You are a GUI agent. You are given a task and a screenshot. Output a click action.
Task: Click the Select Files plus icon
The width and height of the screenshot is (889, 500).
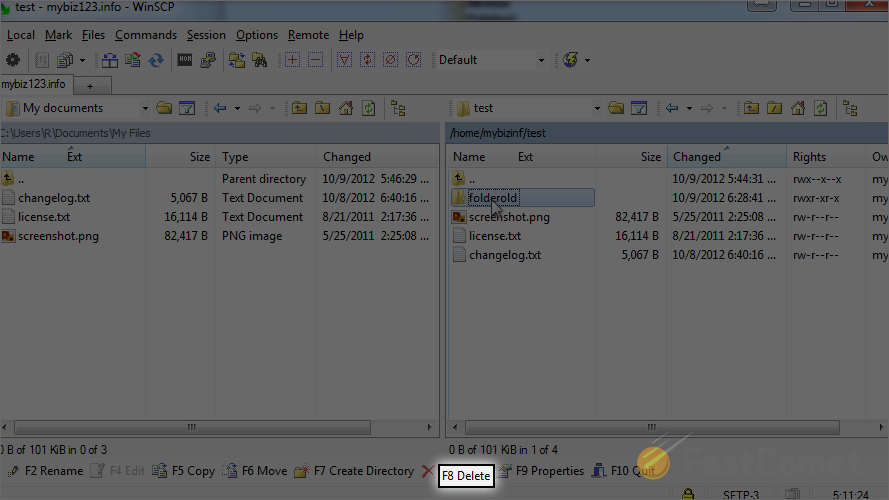(x=293, y=60)
